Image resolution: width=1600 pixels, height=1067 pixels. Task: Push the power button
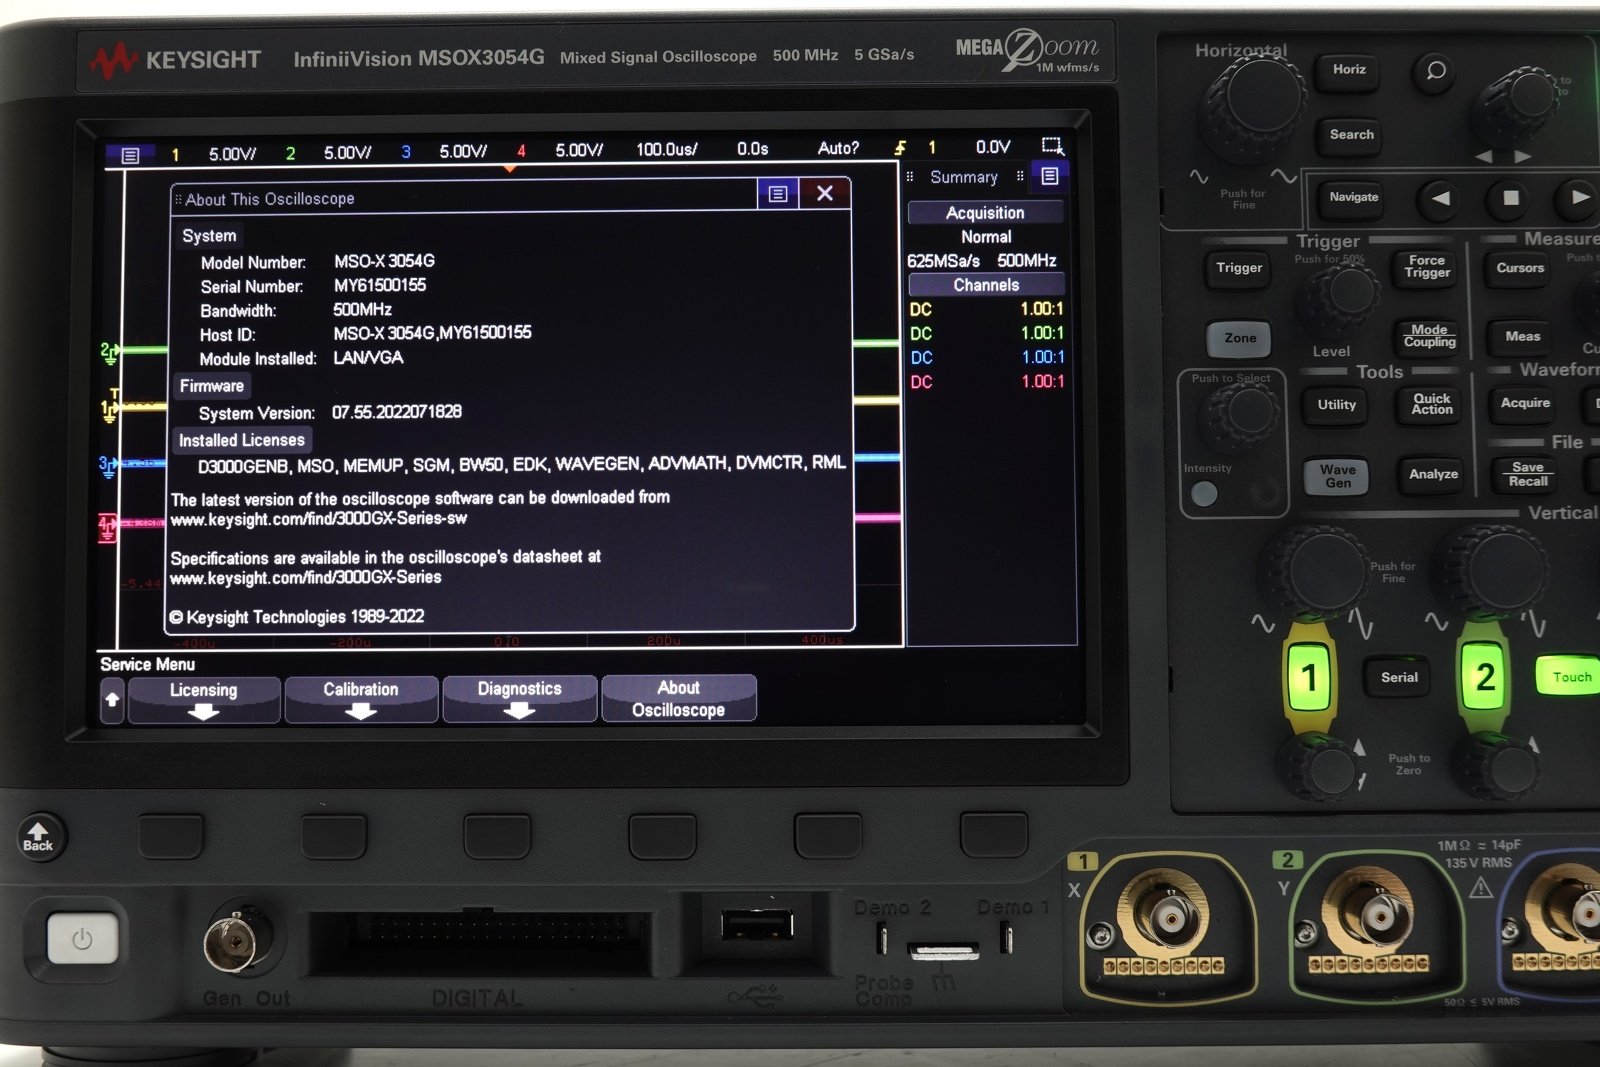pyautogui.click(x=82, y=940)
